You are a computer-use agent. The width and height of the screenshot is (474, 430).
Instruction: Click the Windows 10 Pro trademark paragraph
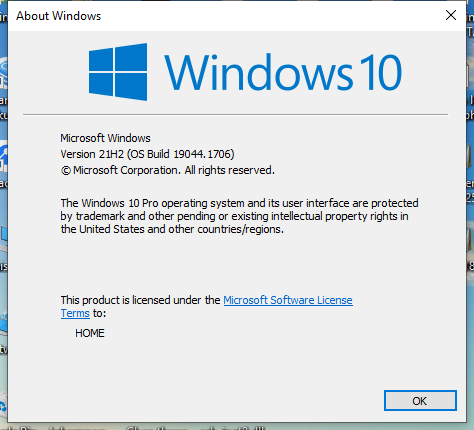click(x=239, y=216)
